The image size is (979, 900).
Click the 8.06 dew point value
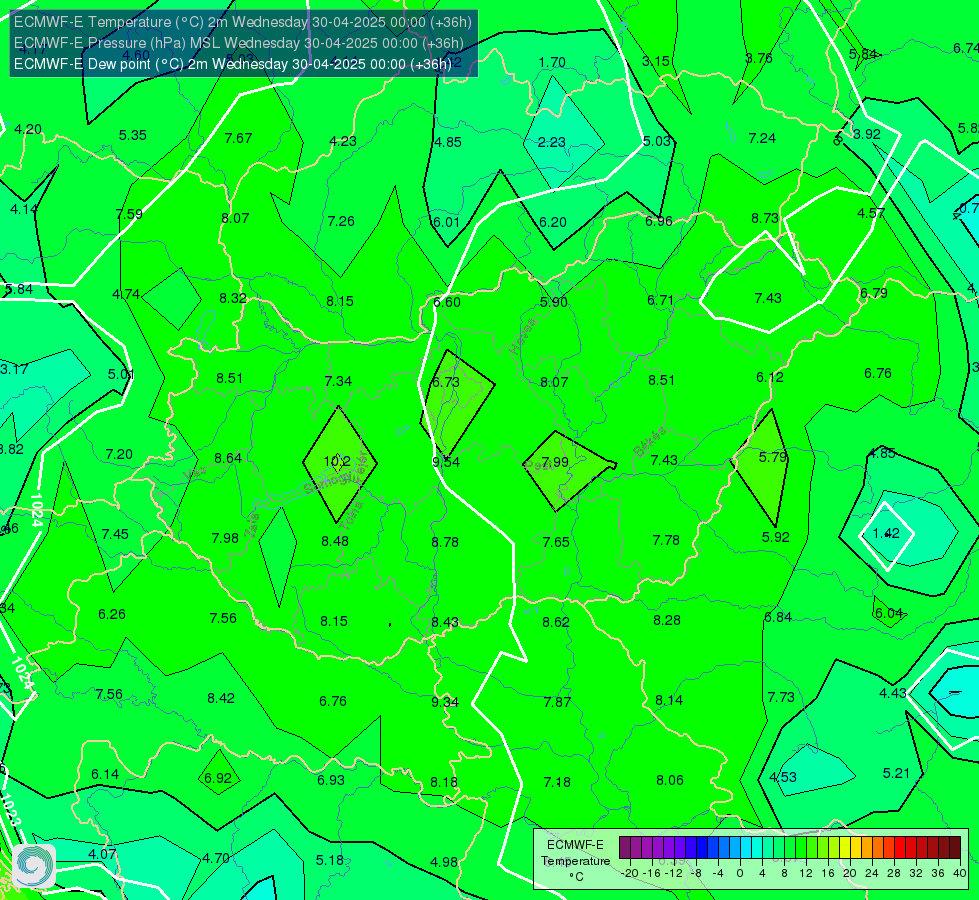point(669,780)
